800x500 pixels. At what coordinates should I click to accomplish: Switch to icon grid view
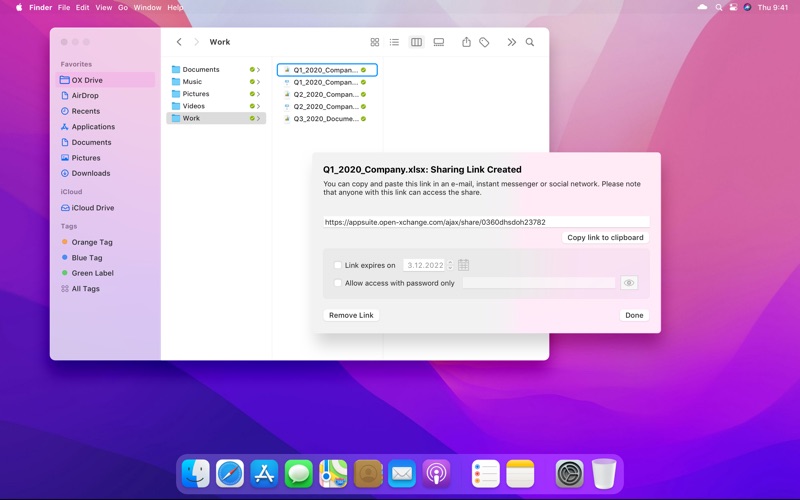[375, 42]
